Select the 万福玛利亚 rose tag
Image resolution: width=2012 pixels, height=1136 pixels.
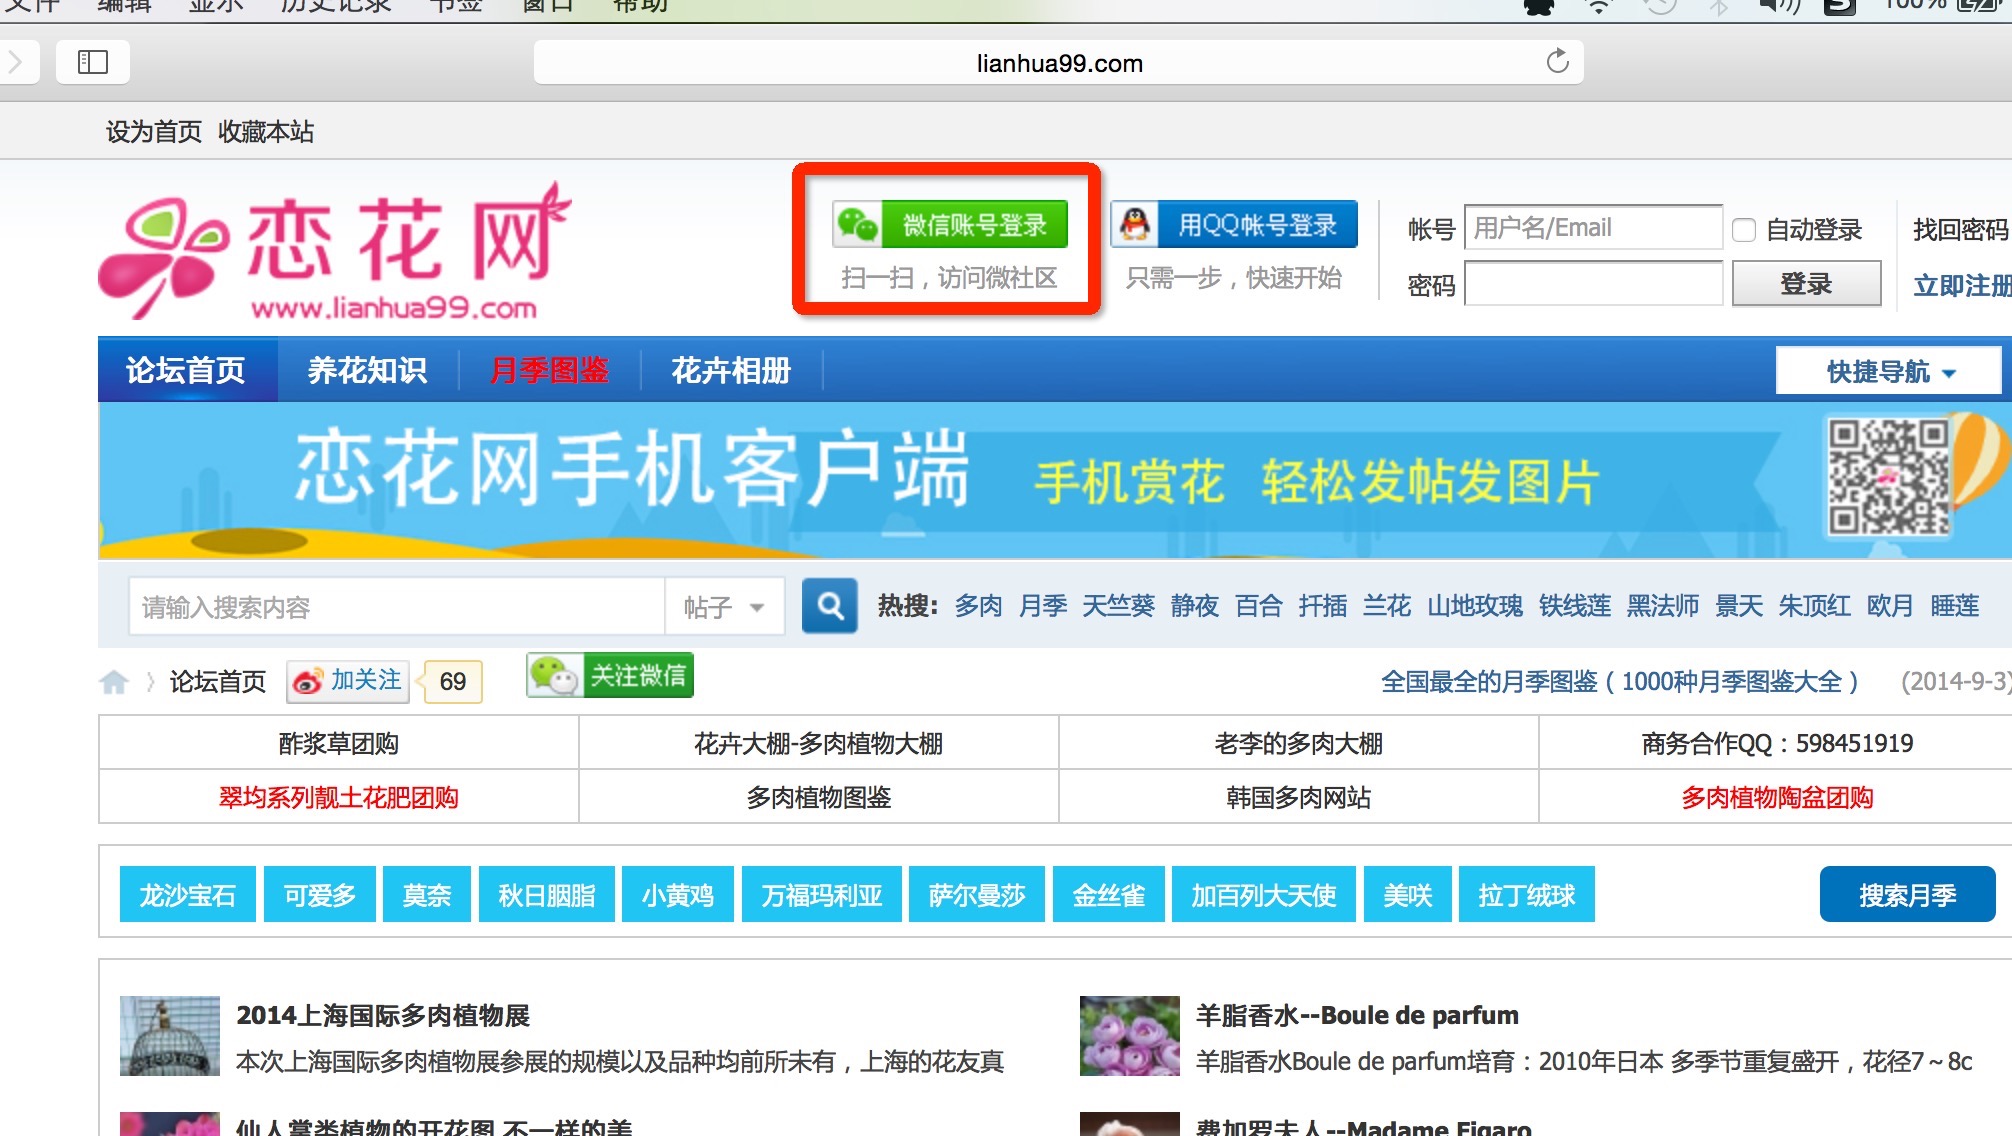tap(822, 894)
